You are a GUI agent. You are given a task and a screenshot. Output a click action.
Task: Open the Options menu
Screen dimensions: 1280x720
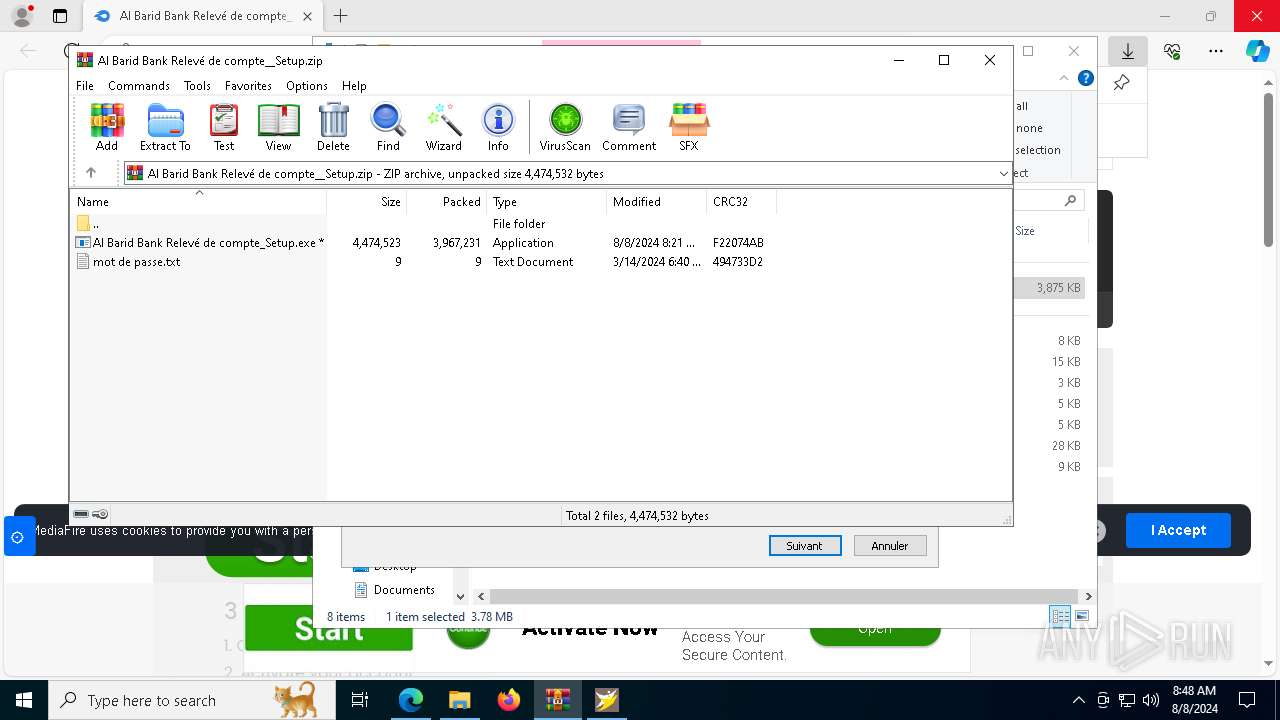pyautogui.click(x=307, y=86)
